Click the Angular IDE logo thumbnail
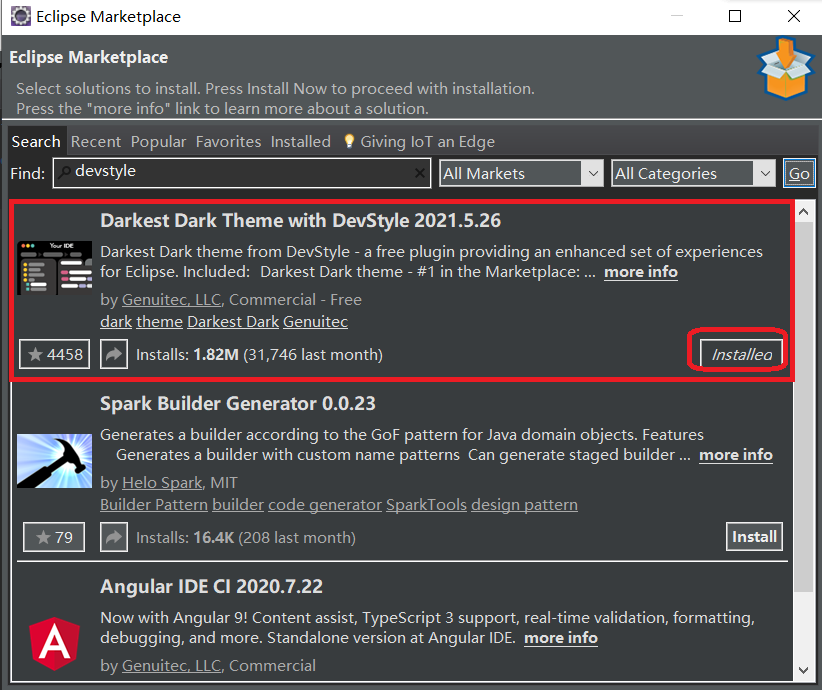This screenshot has height=690, width=822. [x=54, y=643]
